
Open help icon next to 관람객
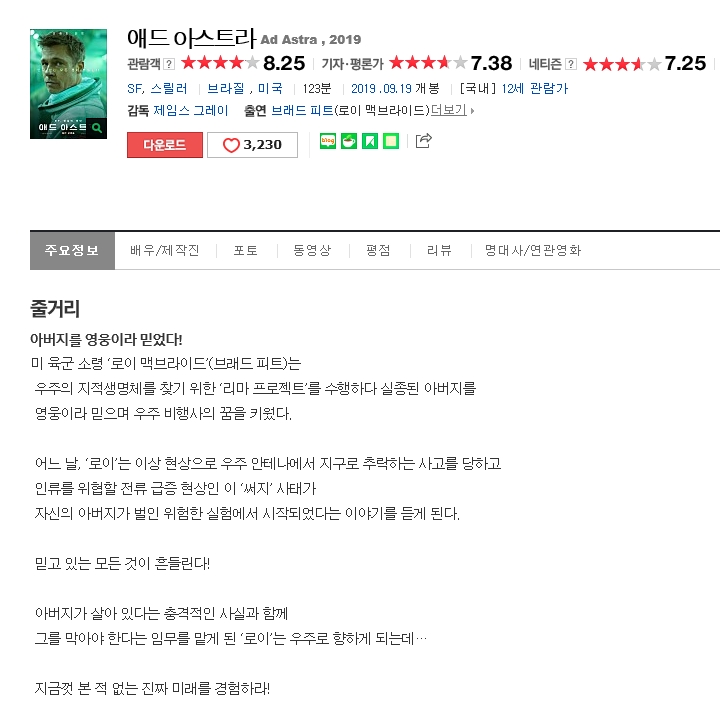(x=169, y=64)
